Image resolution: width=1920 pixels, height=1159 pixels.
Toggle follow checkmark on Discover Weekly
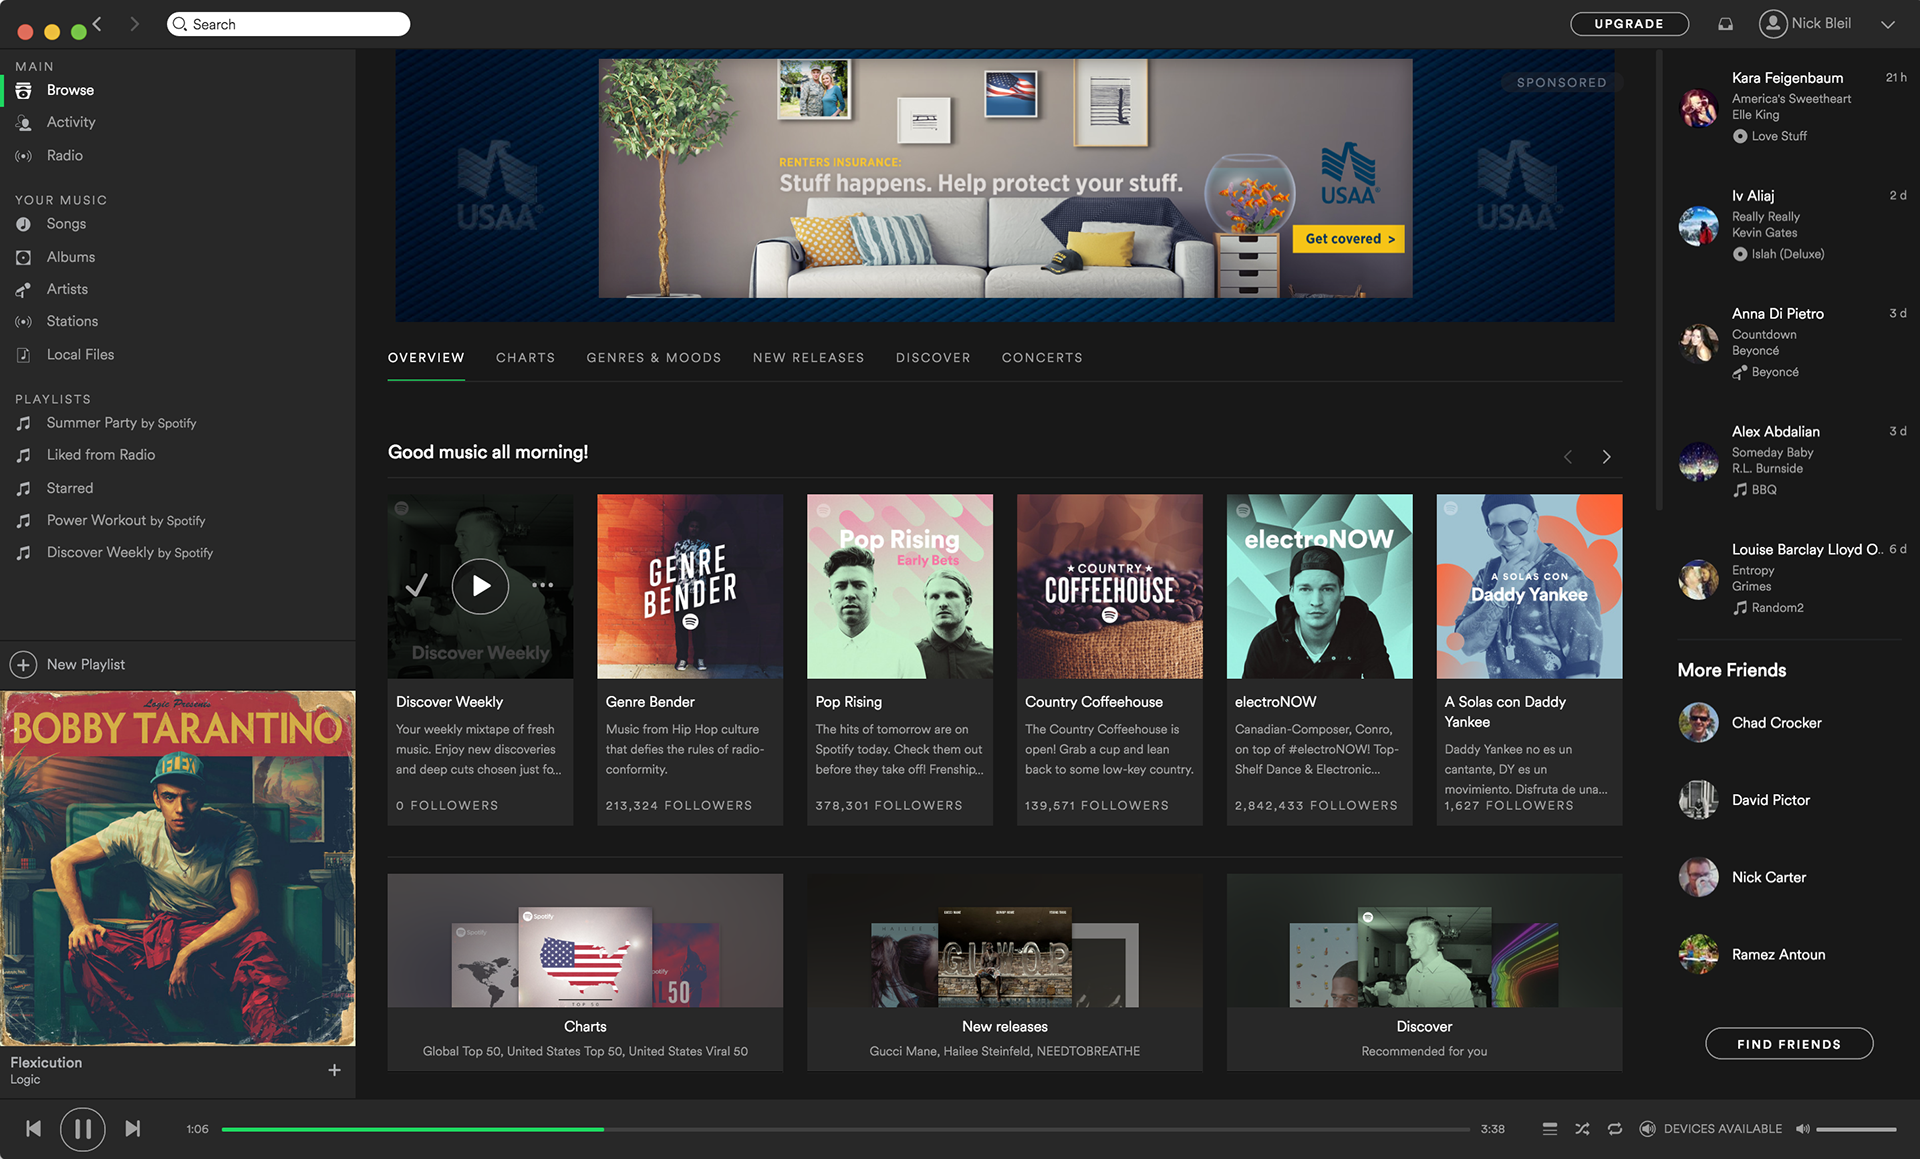coord(417,585)
